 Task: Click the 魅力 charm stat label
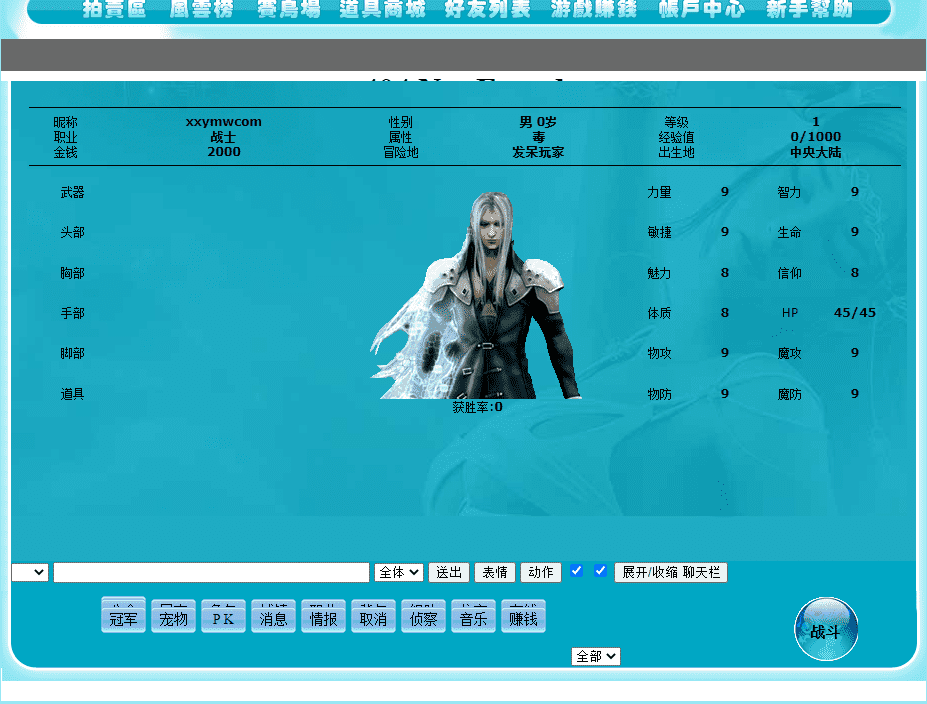(x=659, y=273)
